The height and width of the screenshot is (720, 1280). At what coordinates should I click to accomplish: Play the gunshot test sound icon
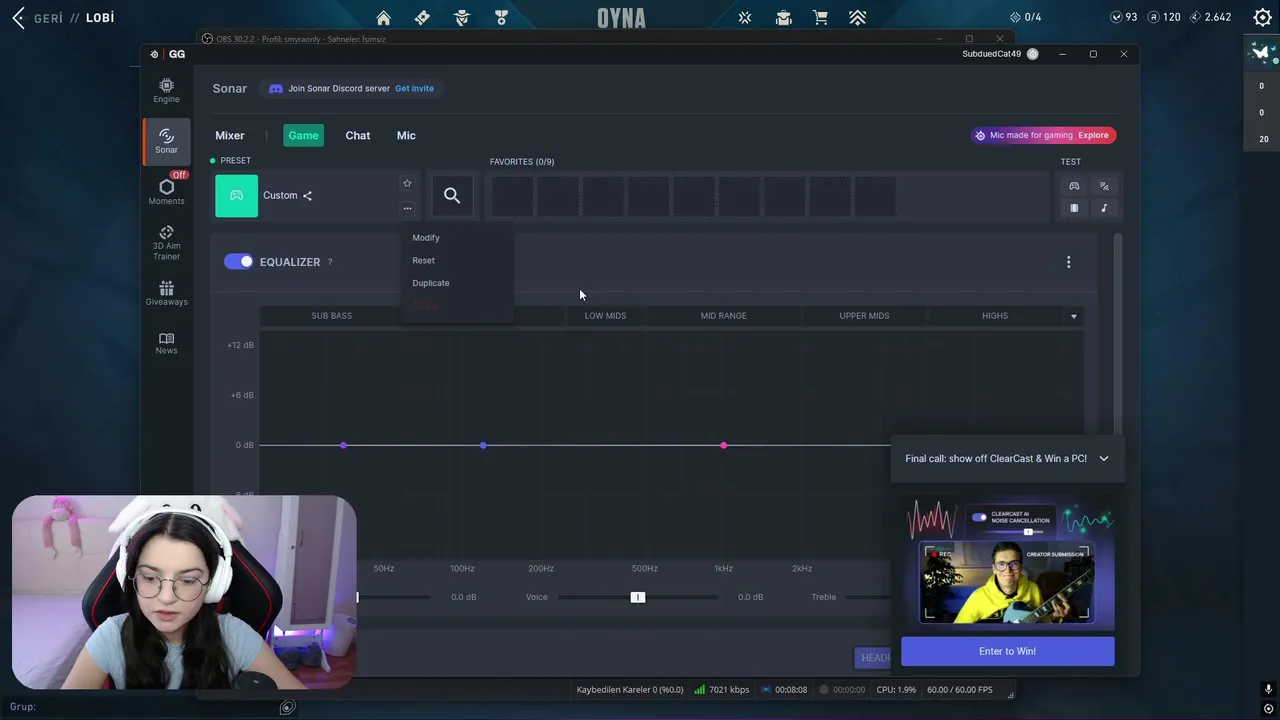coord(1104,186)
